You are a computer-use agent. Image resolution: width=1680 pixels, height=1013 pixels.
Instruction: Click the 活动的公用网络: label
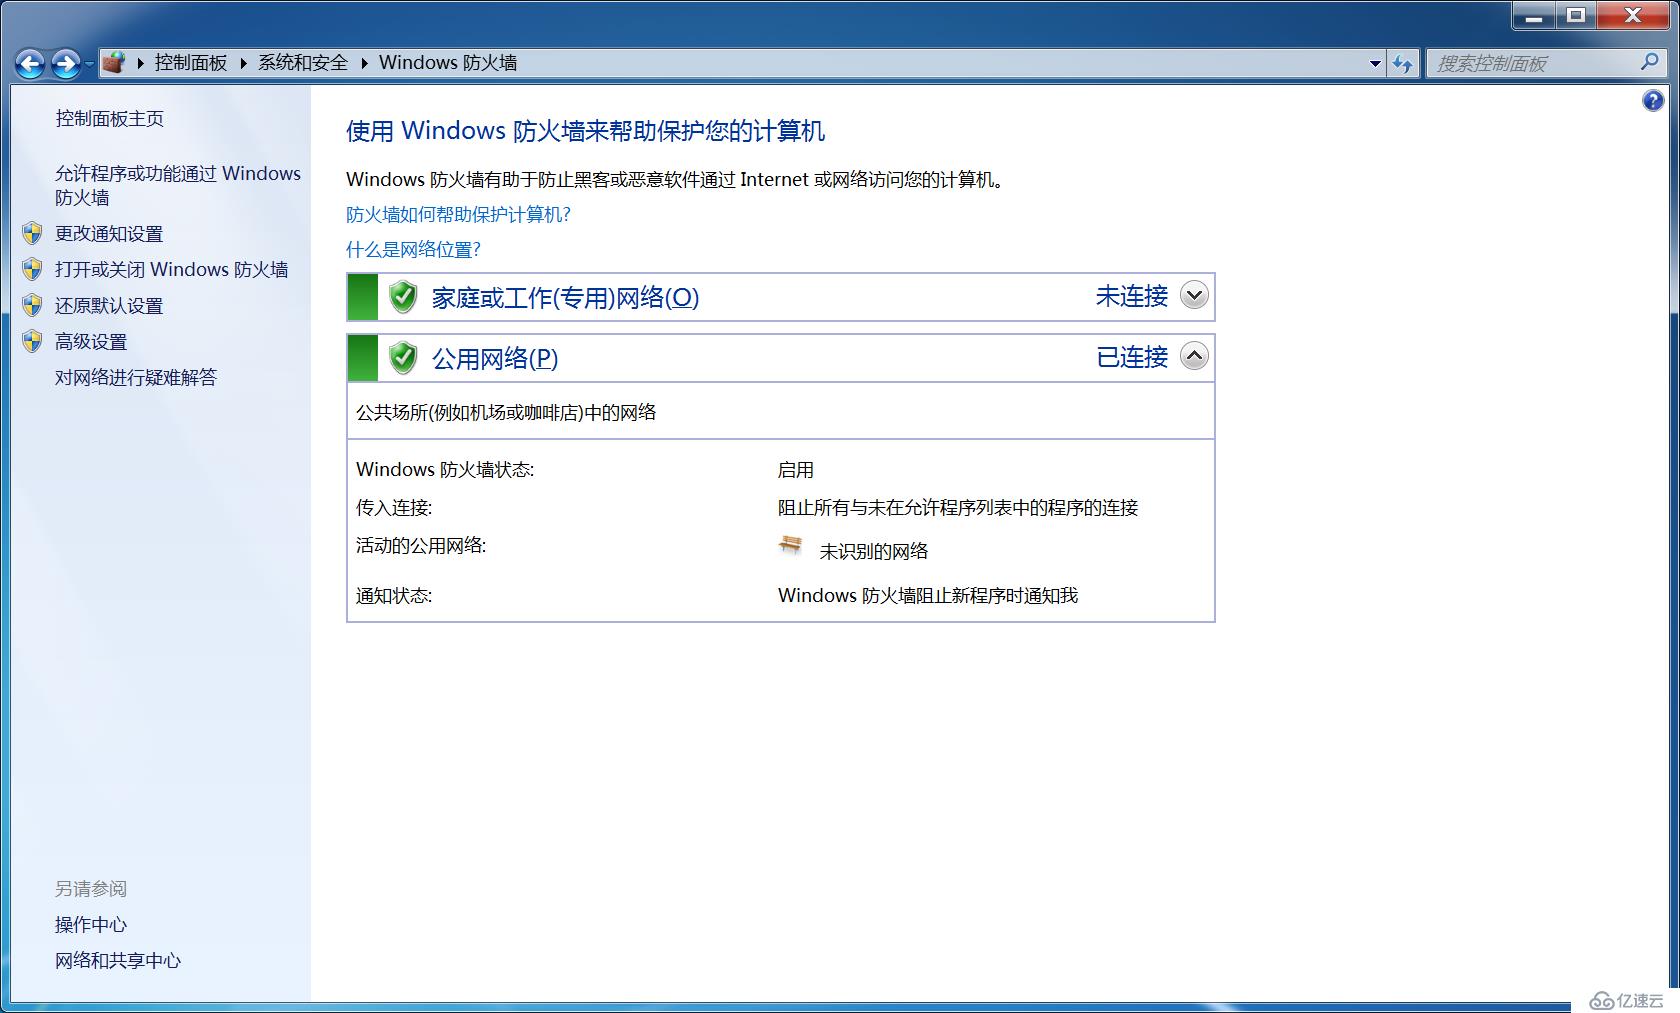[x=421, y=546]
